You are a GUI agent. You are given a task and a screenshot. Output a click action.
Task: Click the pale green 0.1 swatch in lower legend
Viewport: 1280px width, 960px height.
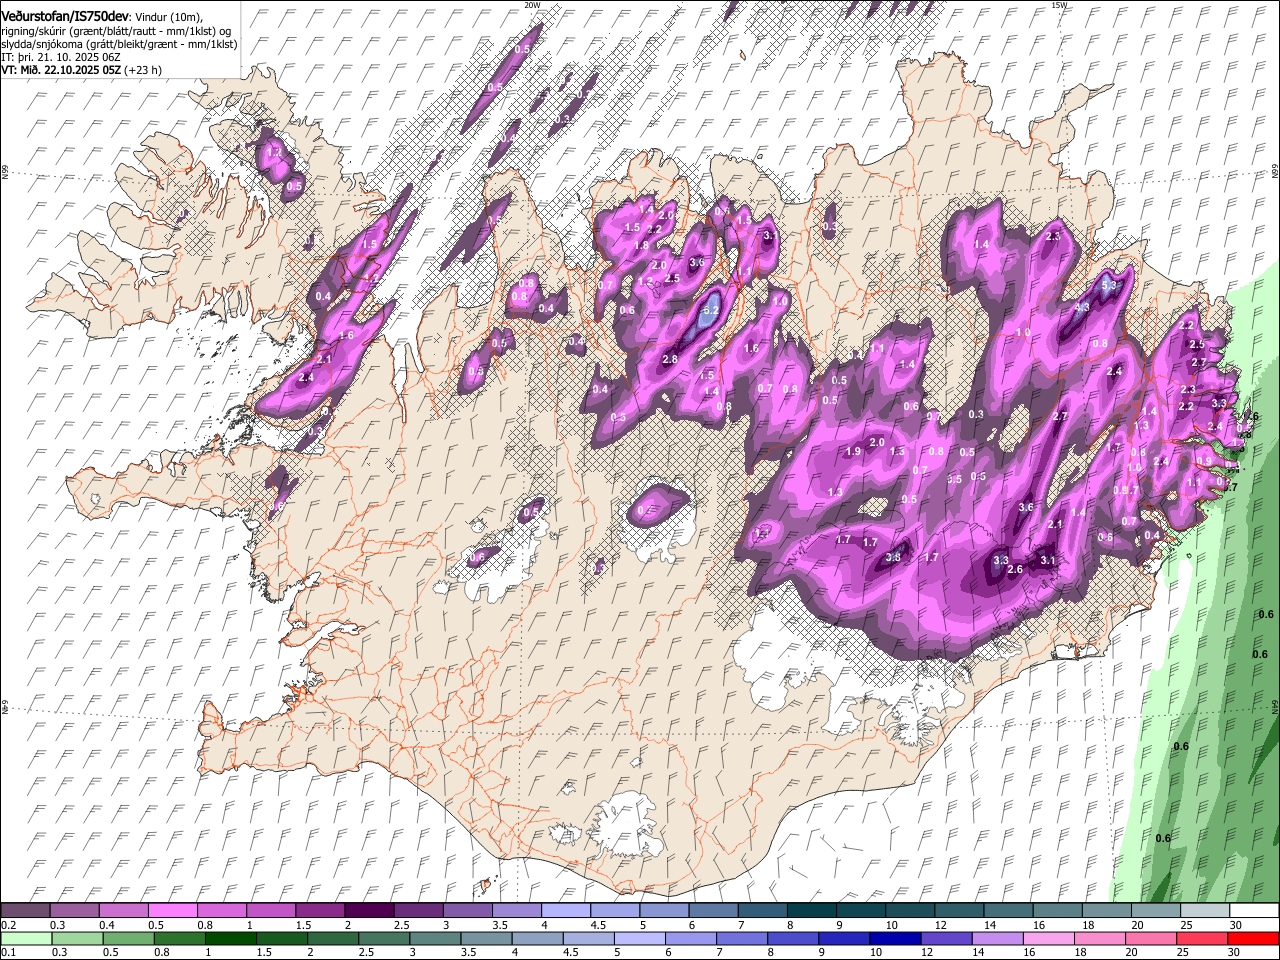[x=26, y=938]
